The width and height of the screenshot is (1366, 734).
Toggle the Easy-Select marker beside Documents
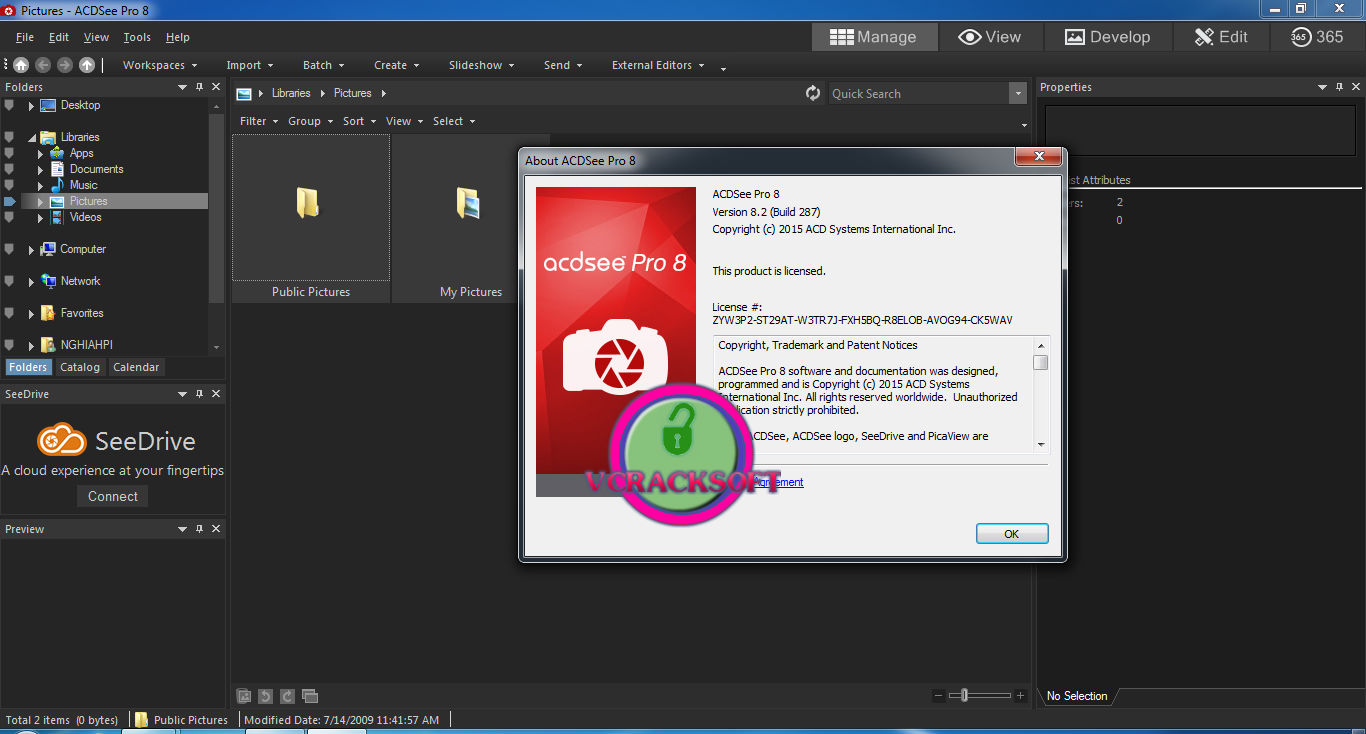(x=9, y=169)
